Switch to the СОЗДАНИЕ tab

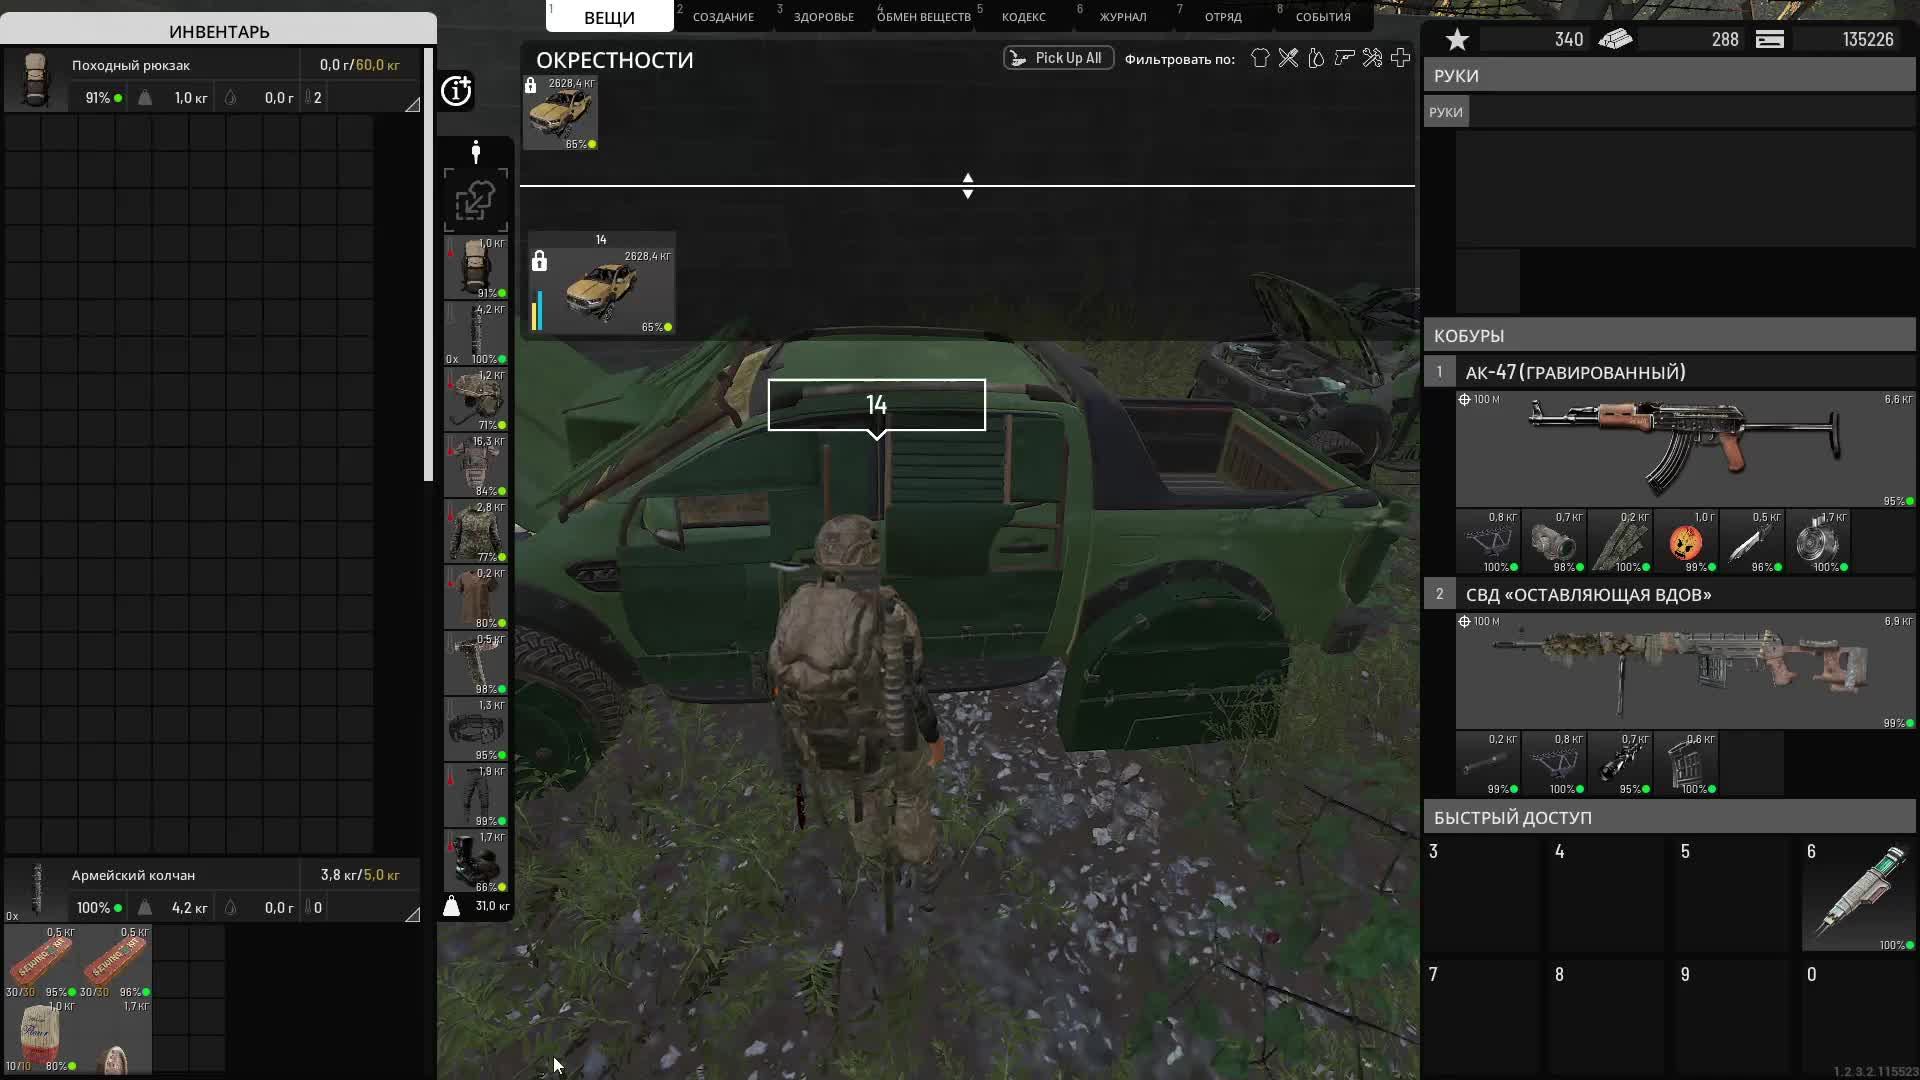click(723, 17)
